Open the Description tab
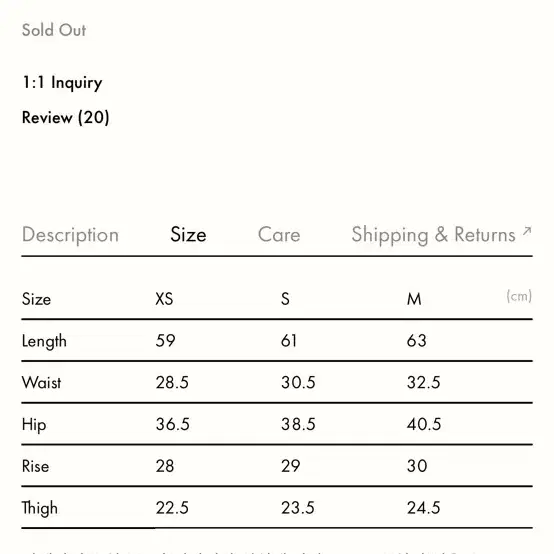The width and height of the screenshot is (554, 554). point(70,235)
